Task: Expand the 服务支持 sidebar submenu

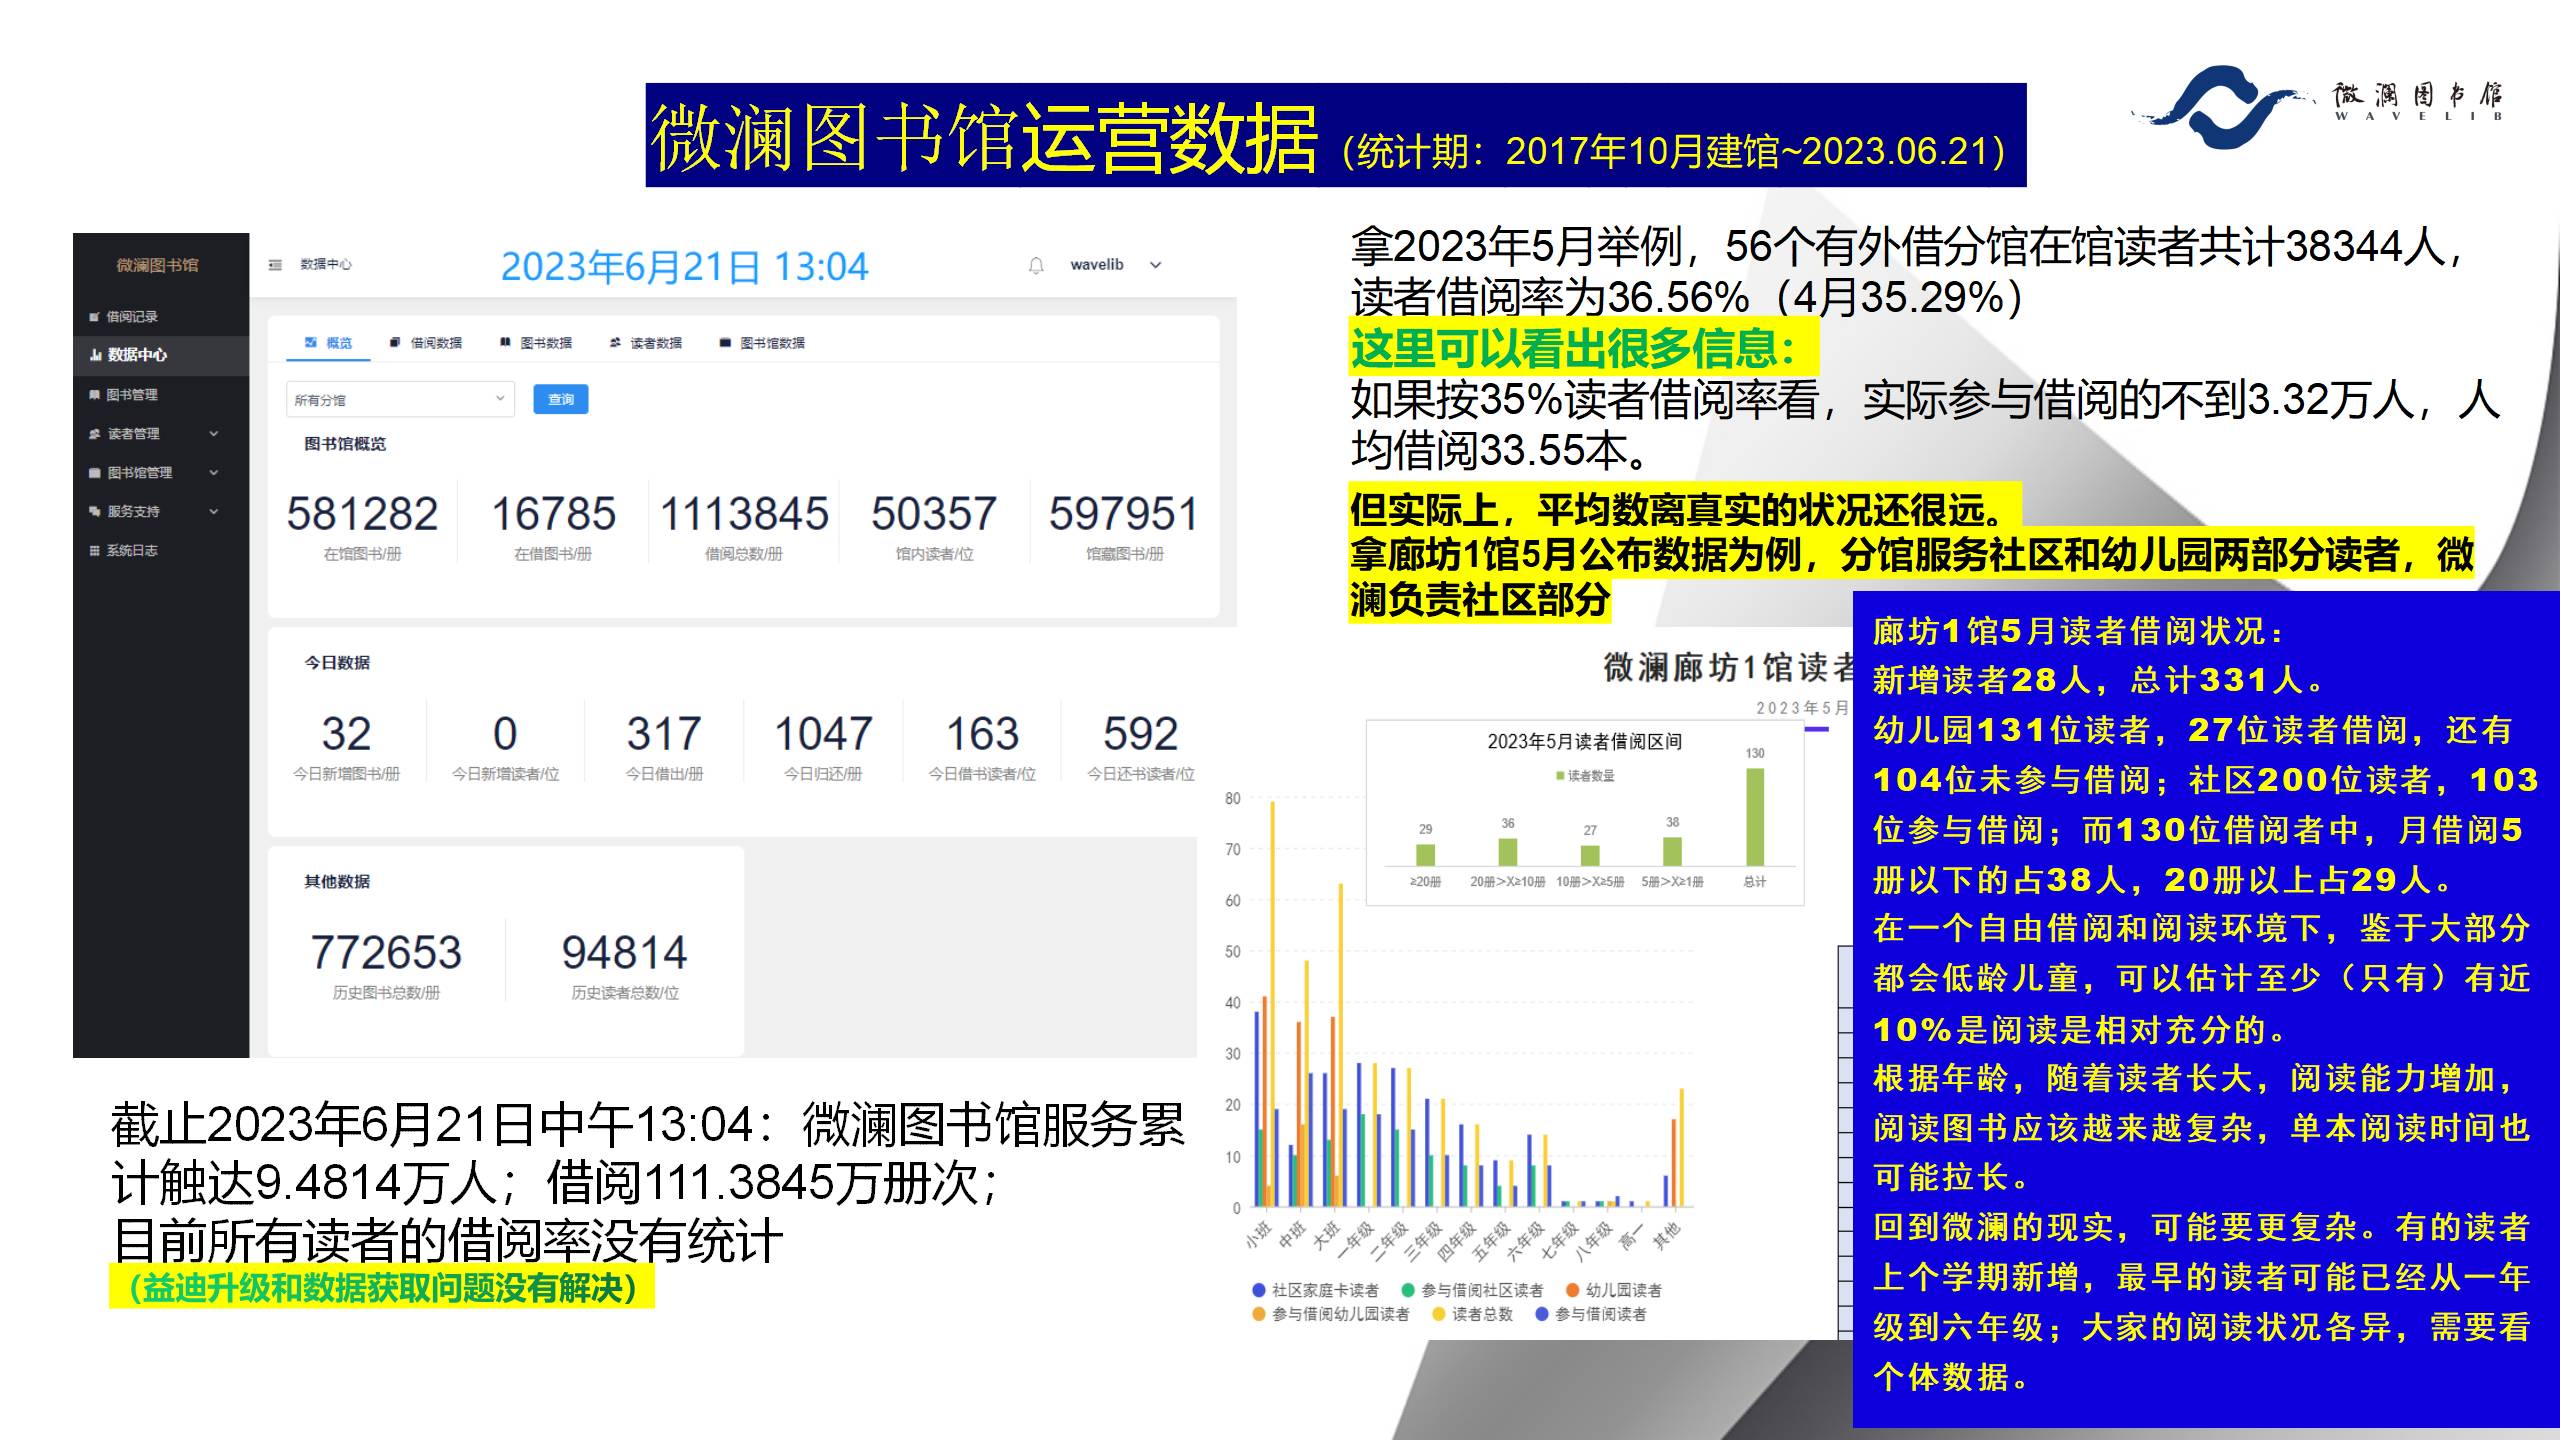Action: [213, 512]
